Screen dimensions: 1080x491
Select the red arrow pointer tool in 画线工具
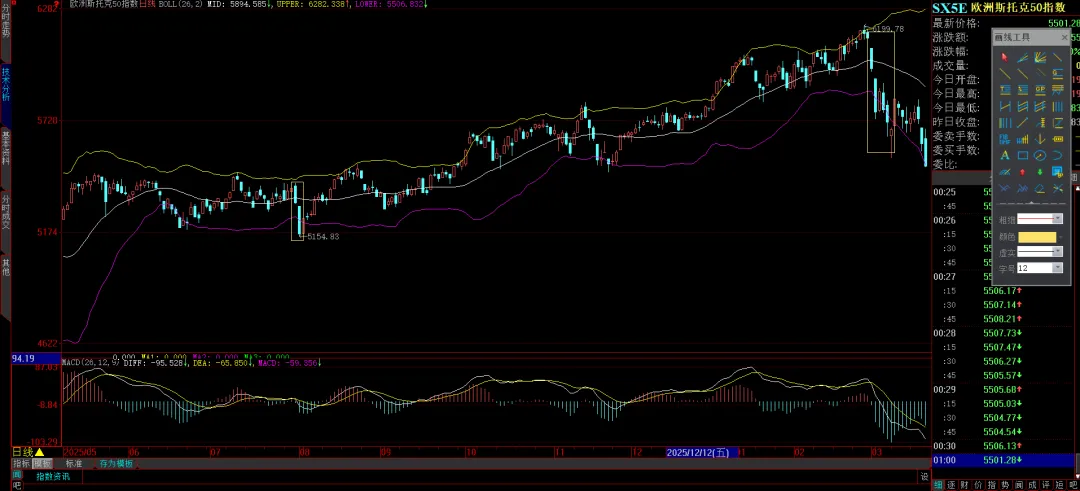(x=1004, y=57)
